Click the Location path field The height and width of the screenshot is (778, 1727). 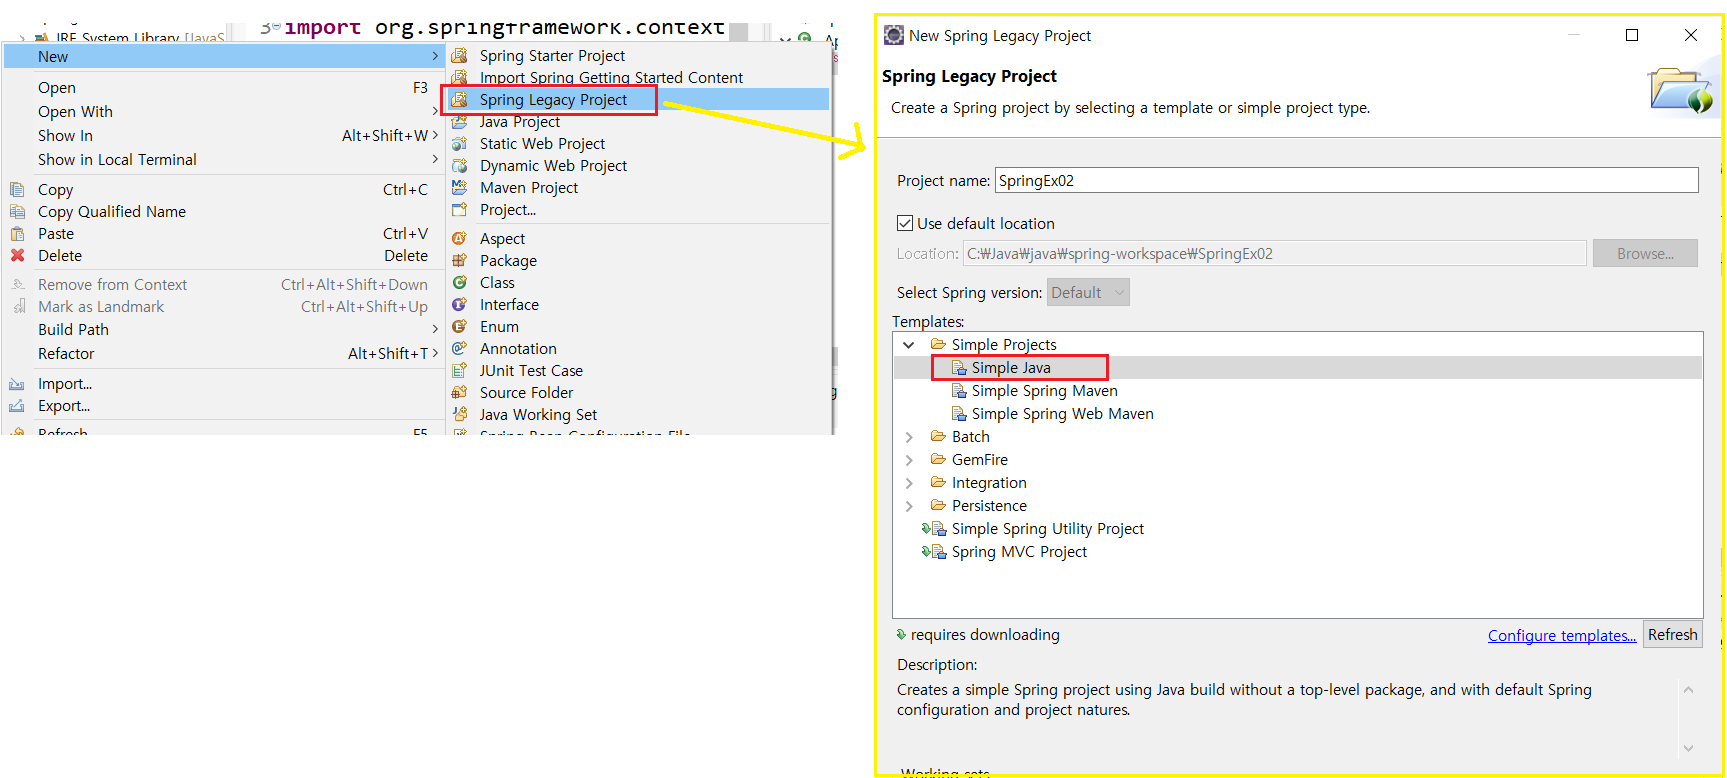(1274, 253)
